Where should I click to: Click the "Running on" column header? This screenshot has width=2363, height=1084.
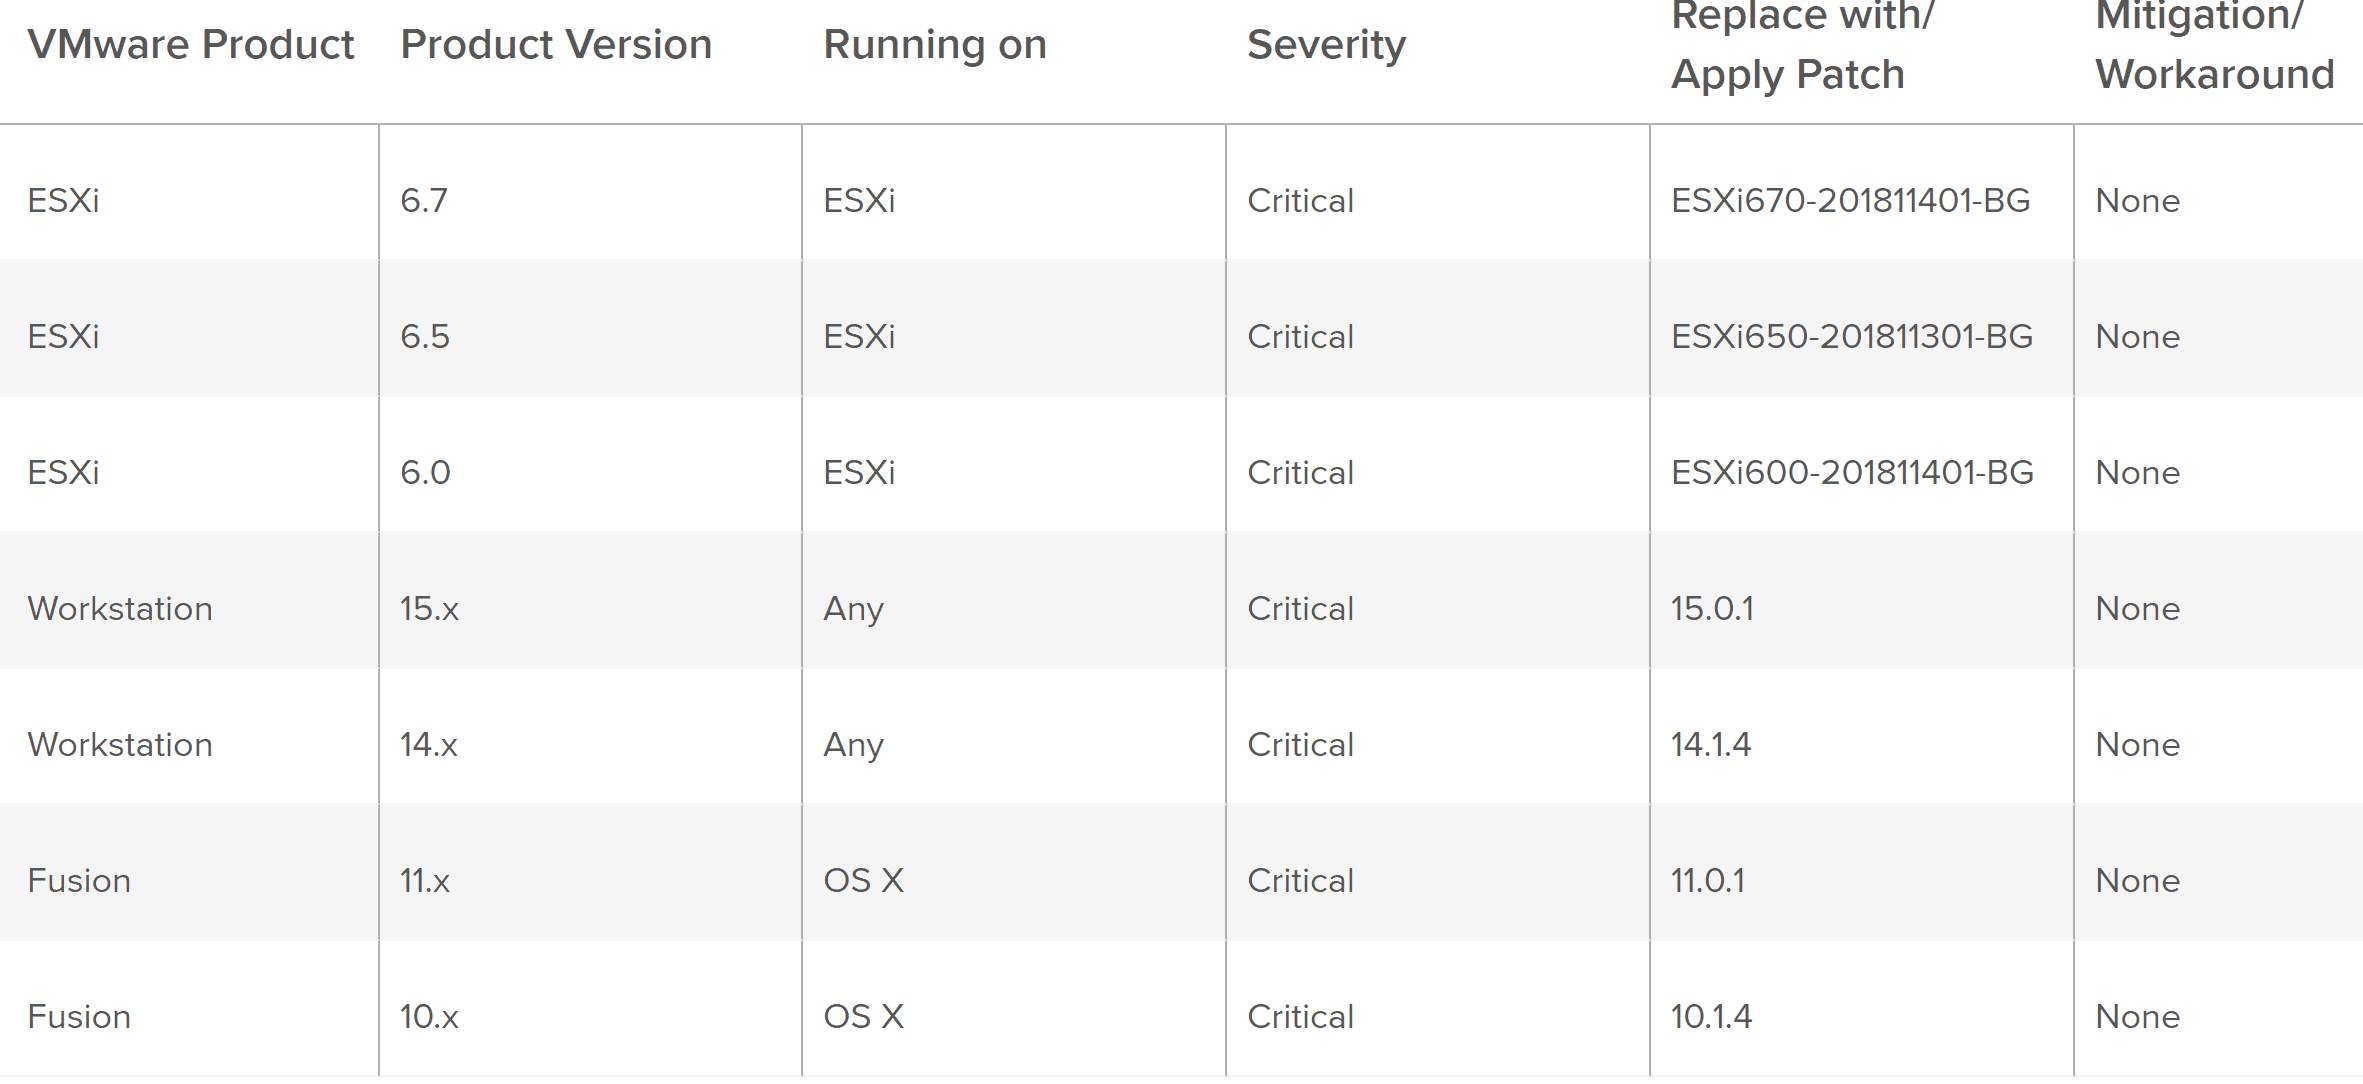coord(934,45)
